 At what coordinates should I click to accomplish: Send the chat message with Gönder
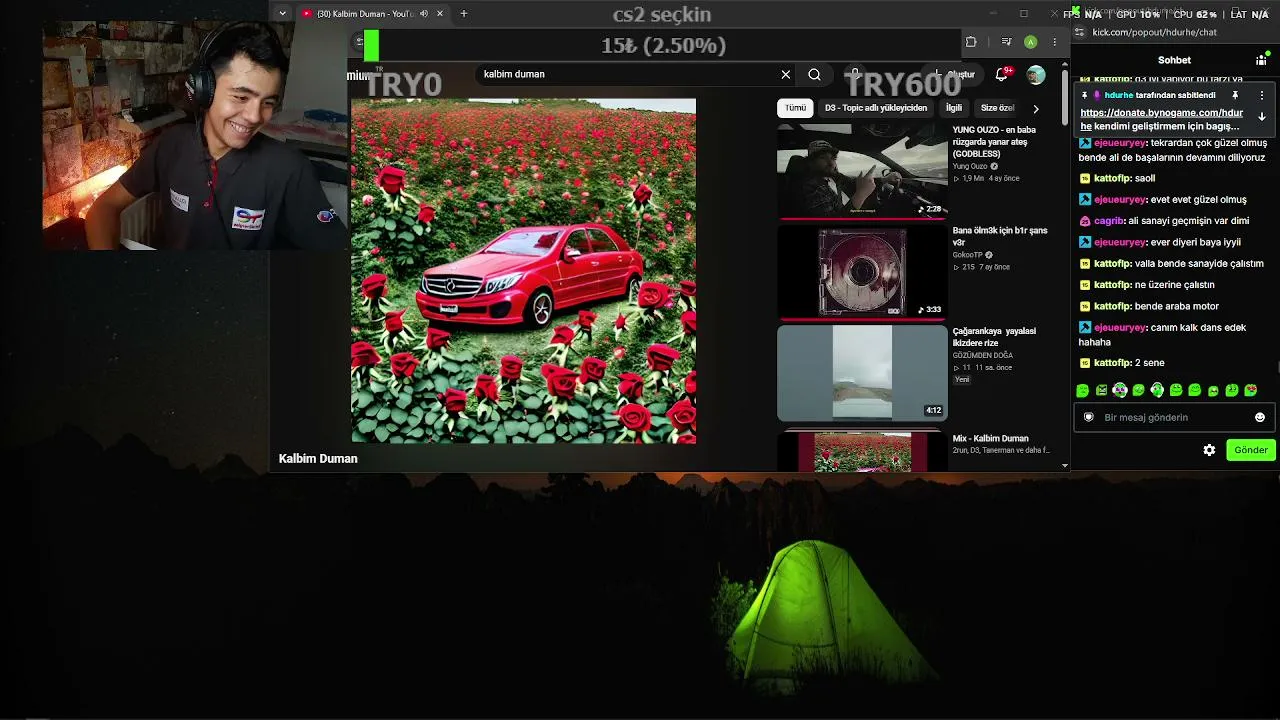(x=1251, y=450)
